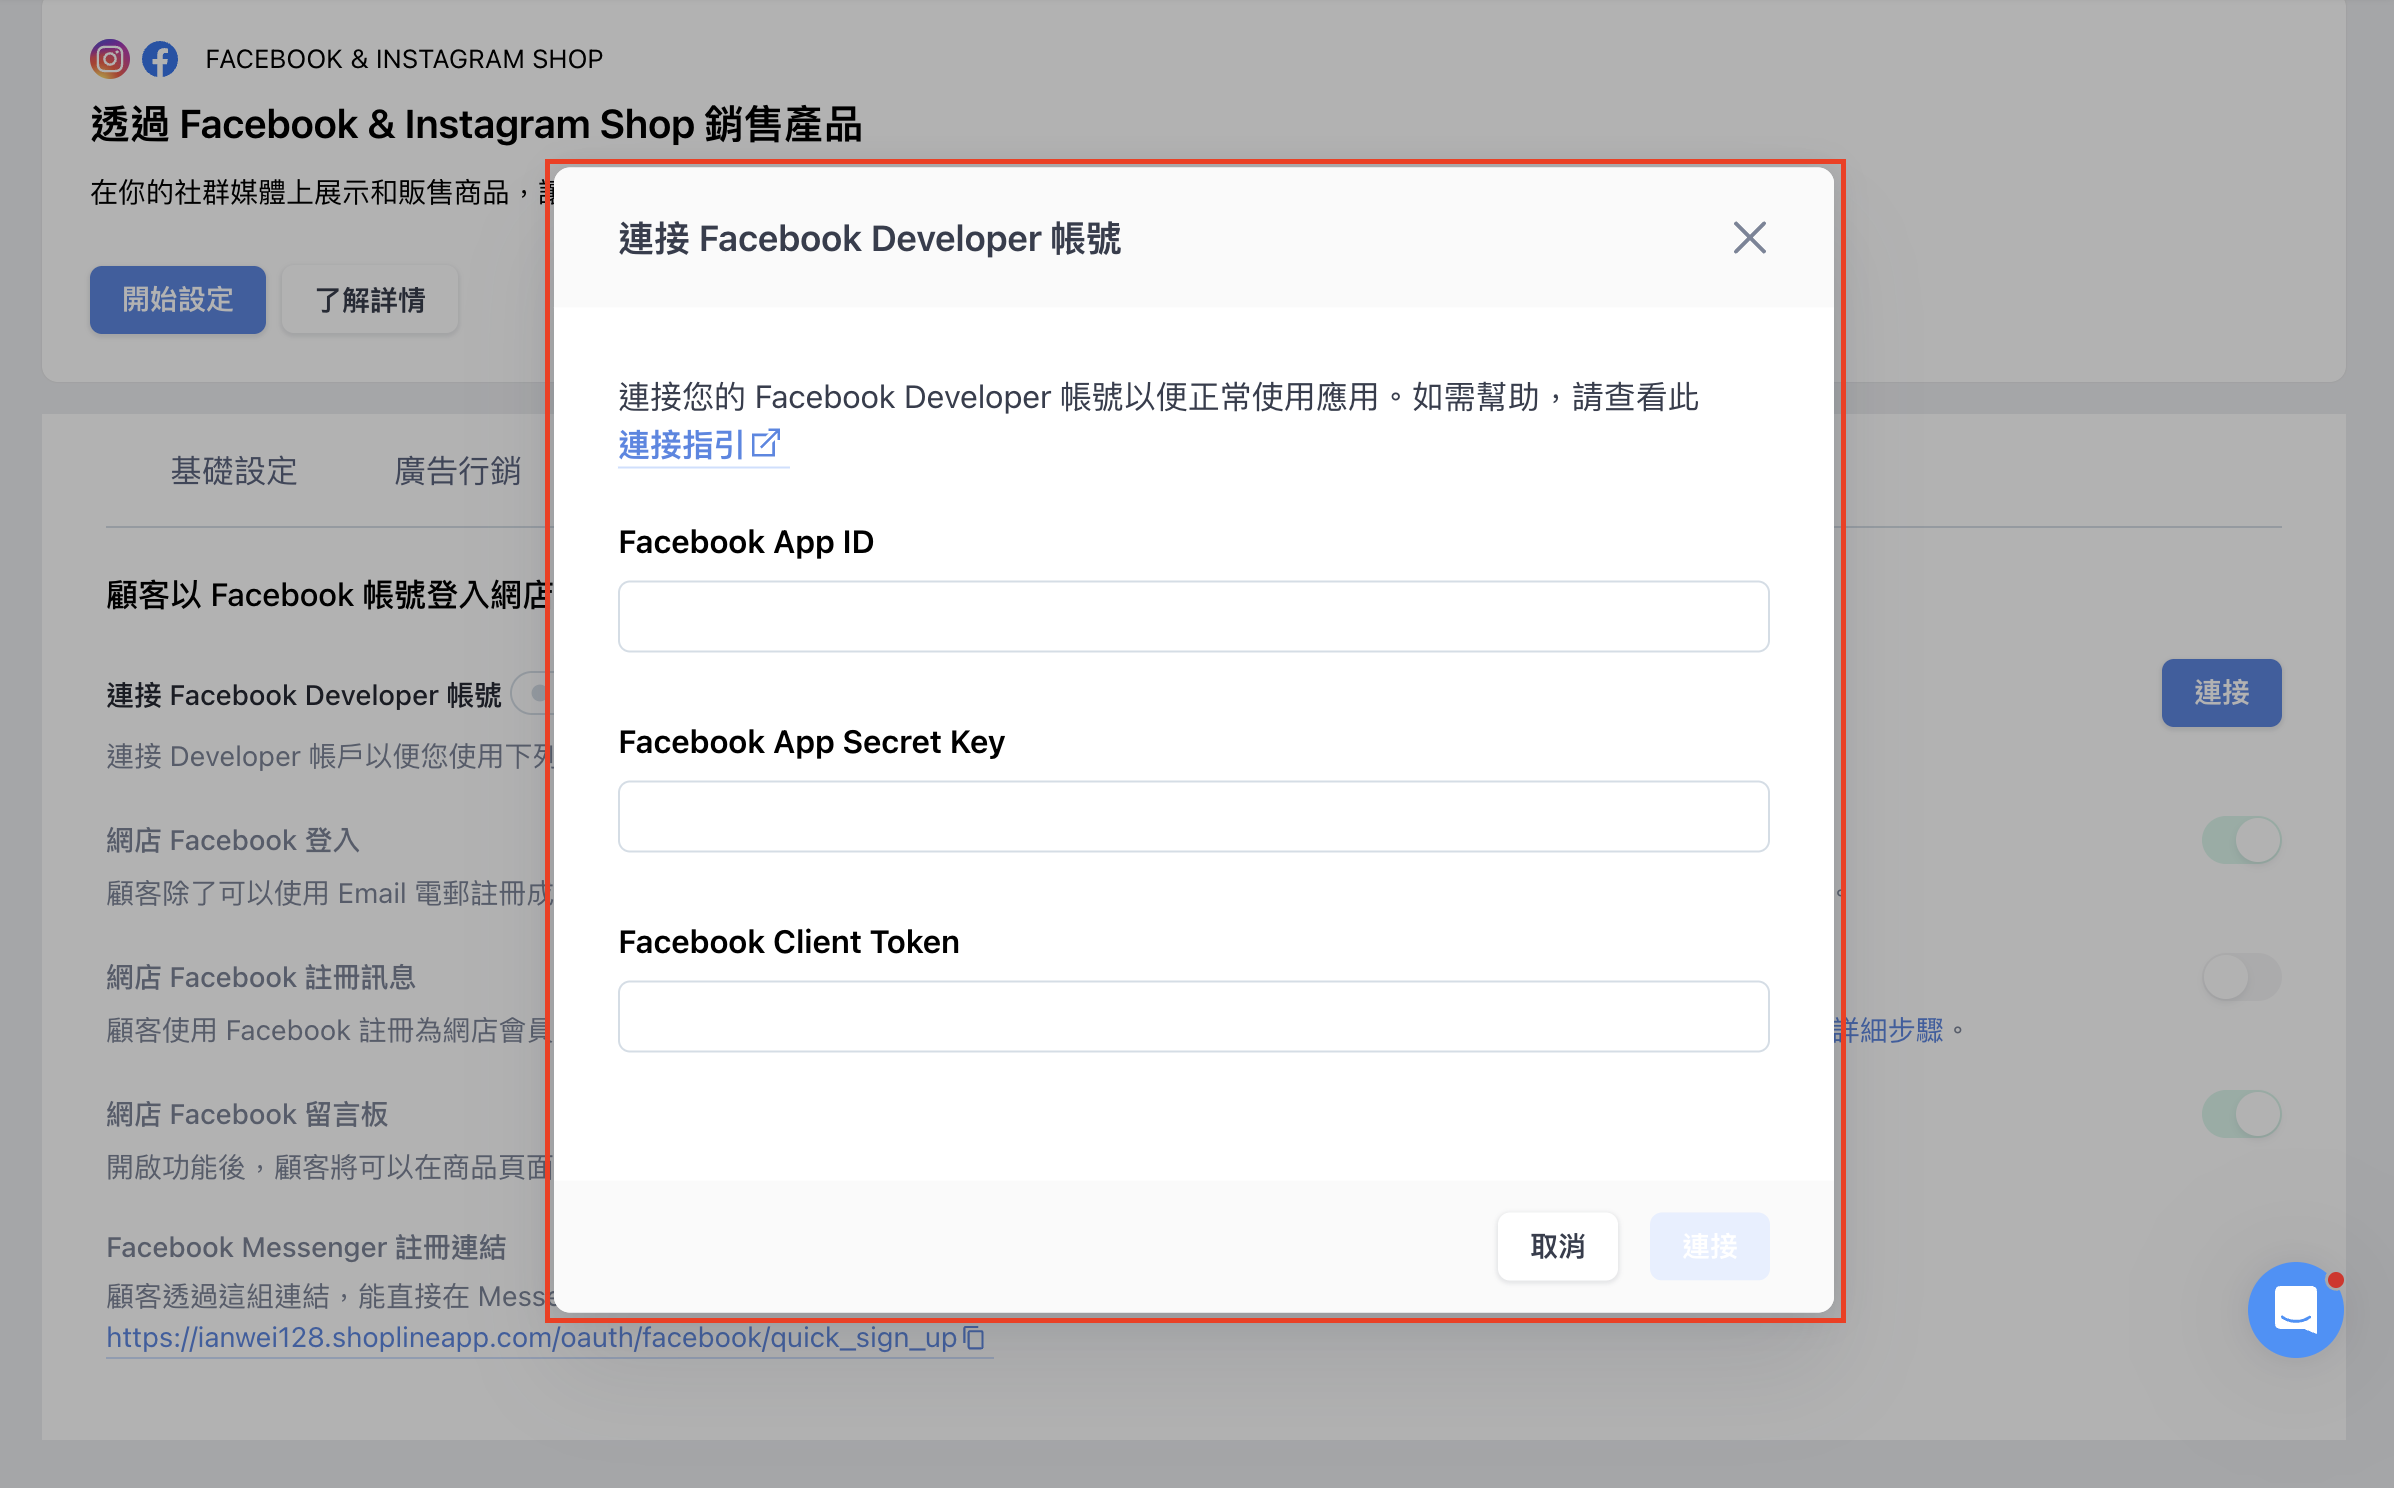Click the dialog's 連接 connect button
Viewport: 2394px width, 1488px height.
[1709, 1246]
